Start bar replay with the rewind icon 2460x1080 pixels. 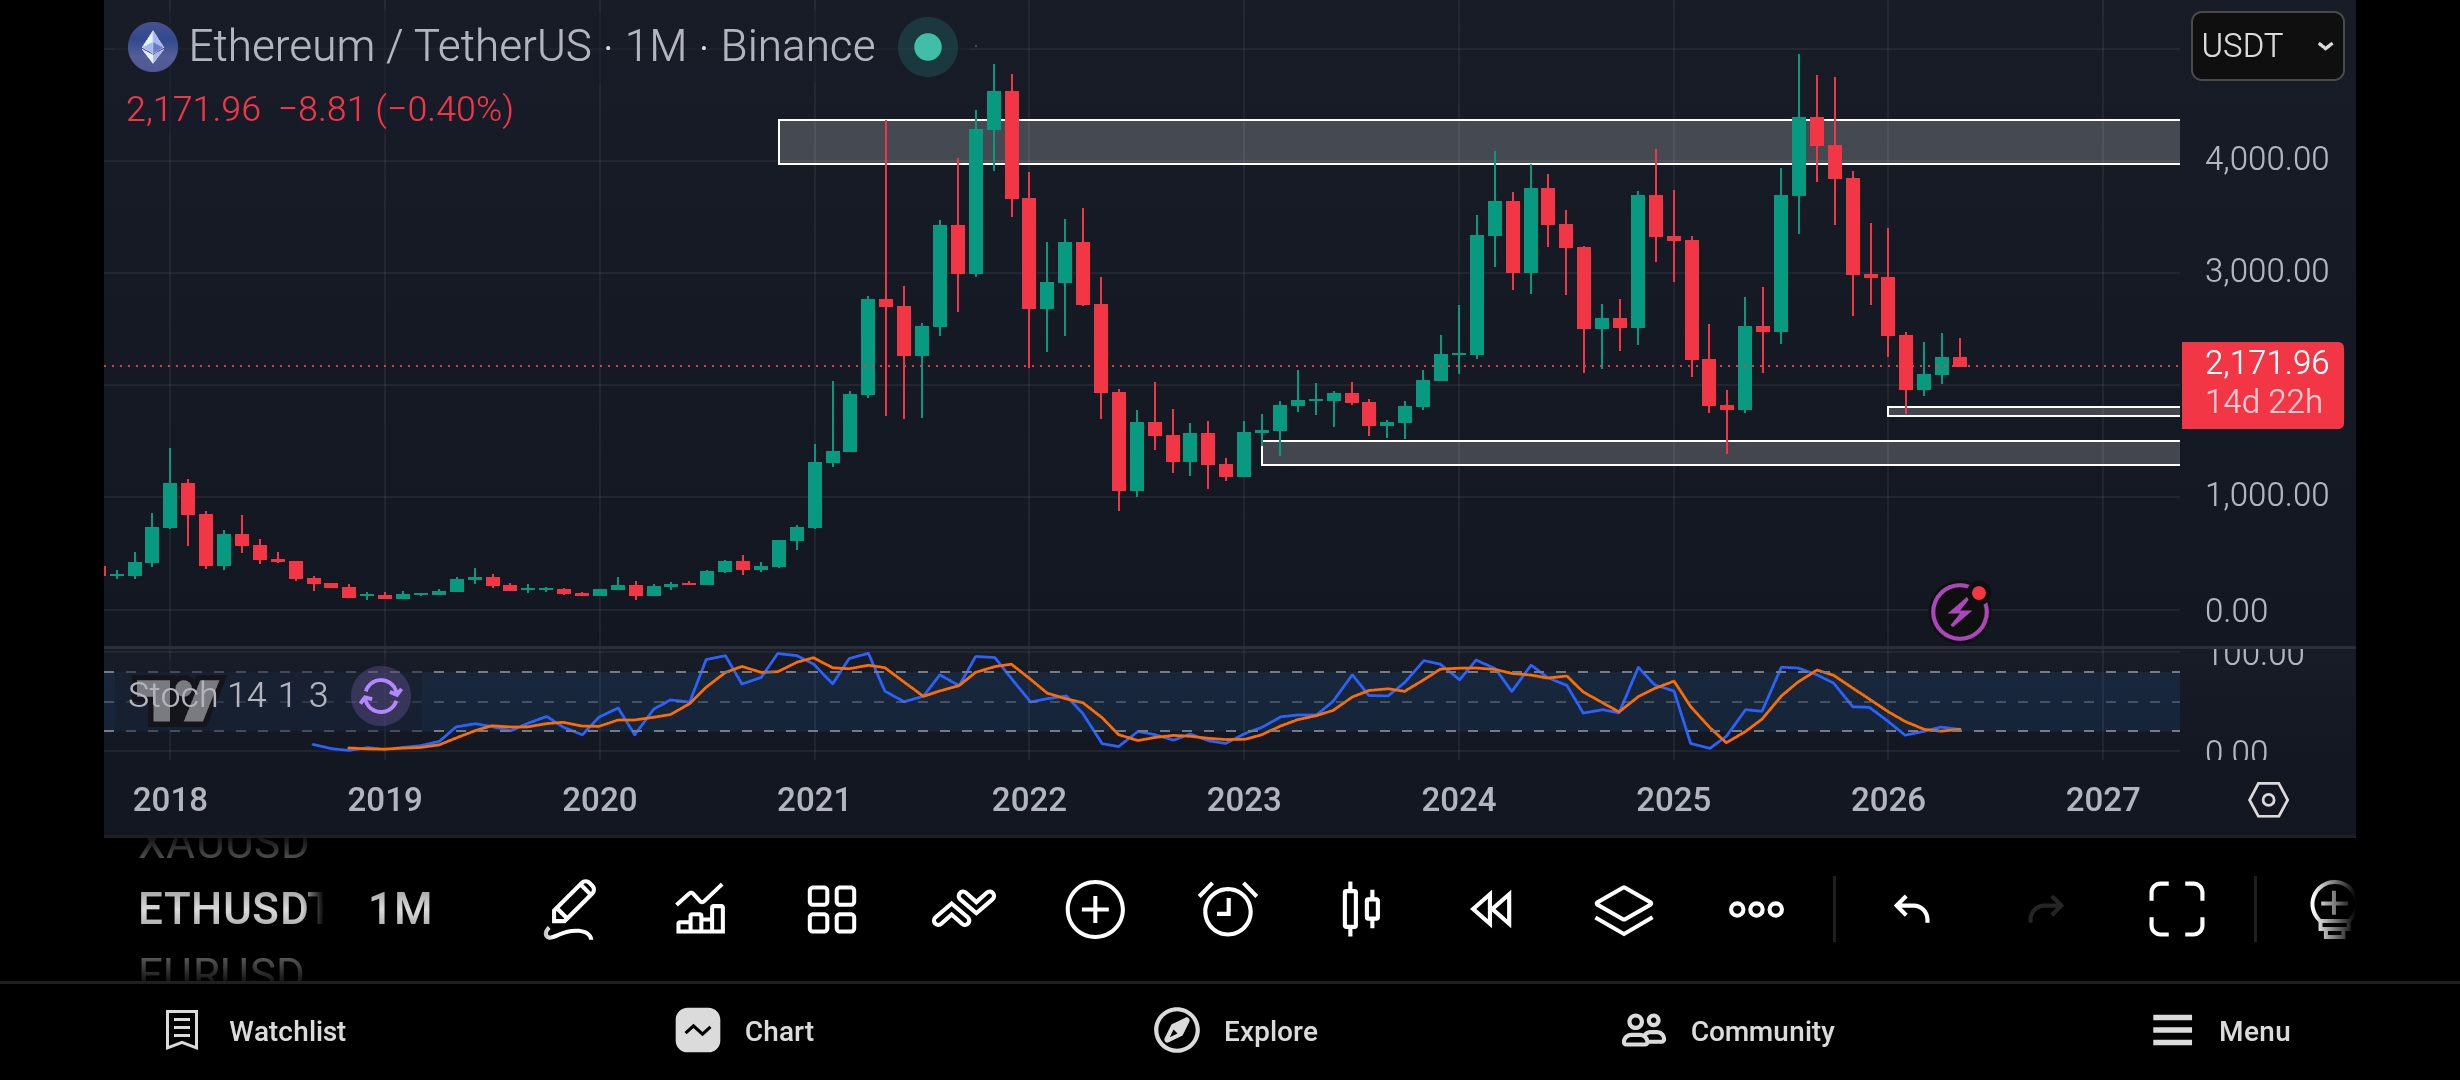click(1492, 910)
